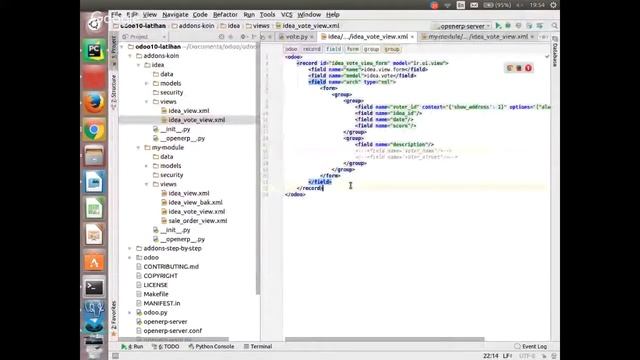
Task: Close the vote.py editor tab
Action: point(312,37)
